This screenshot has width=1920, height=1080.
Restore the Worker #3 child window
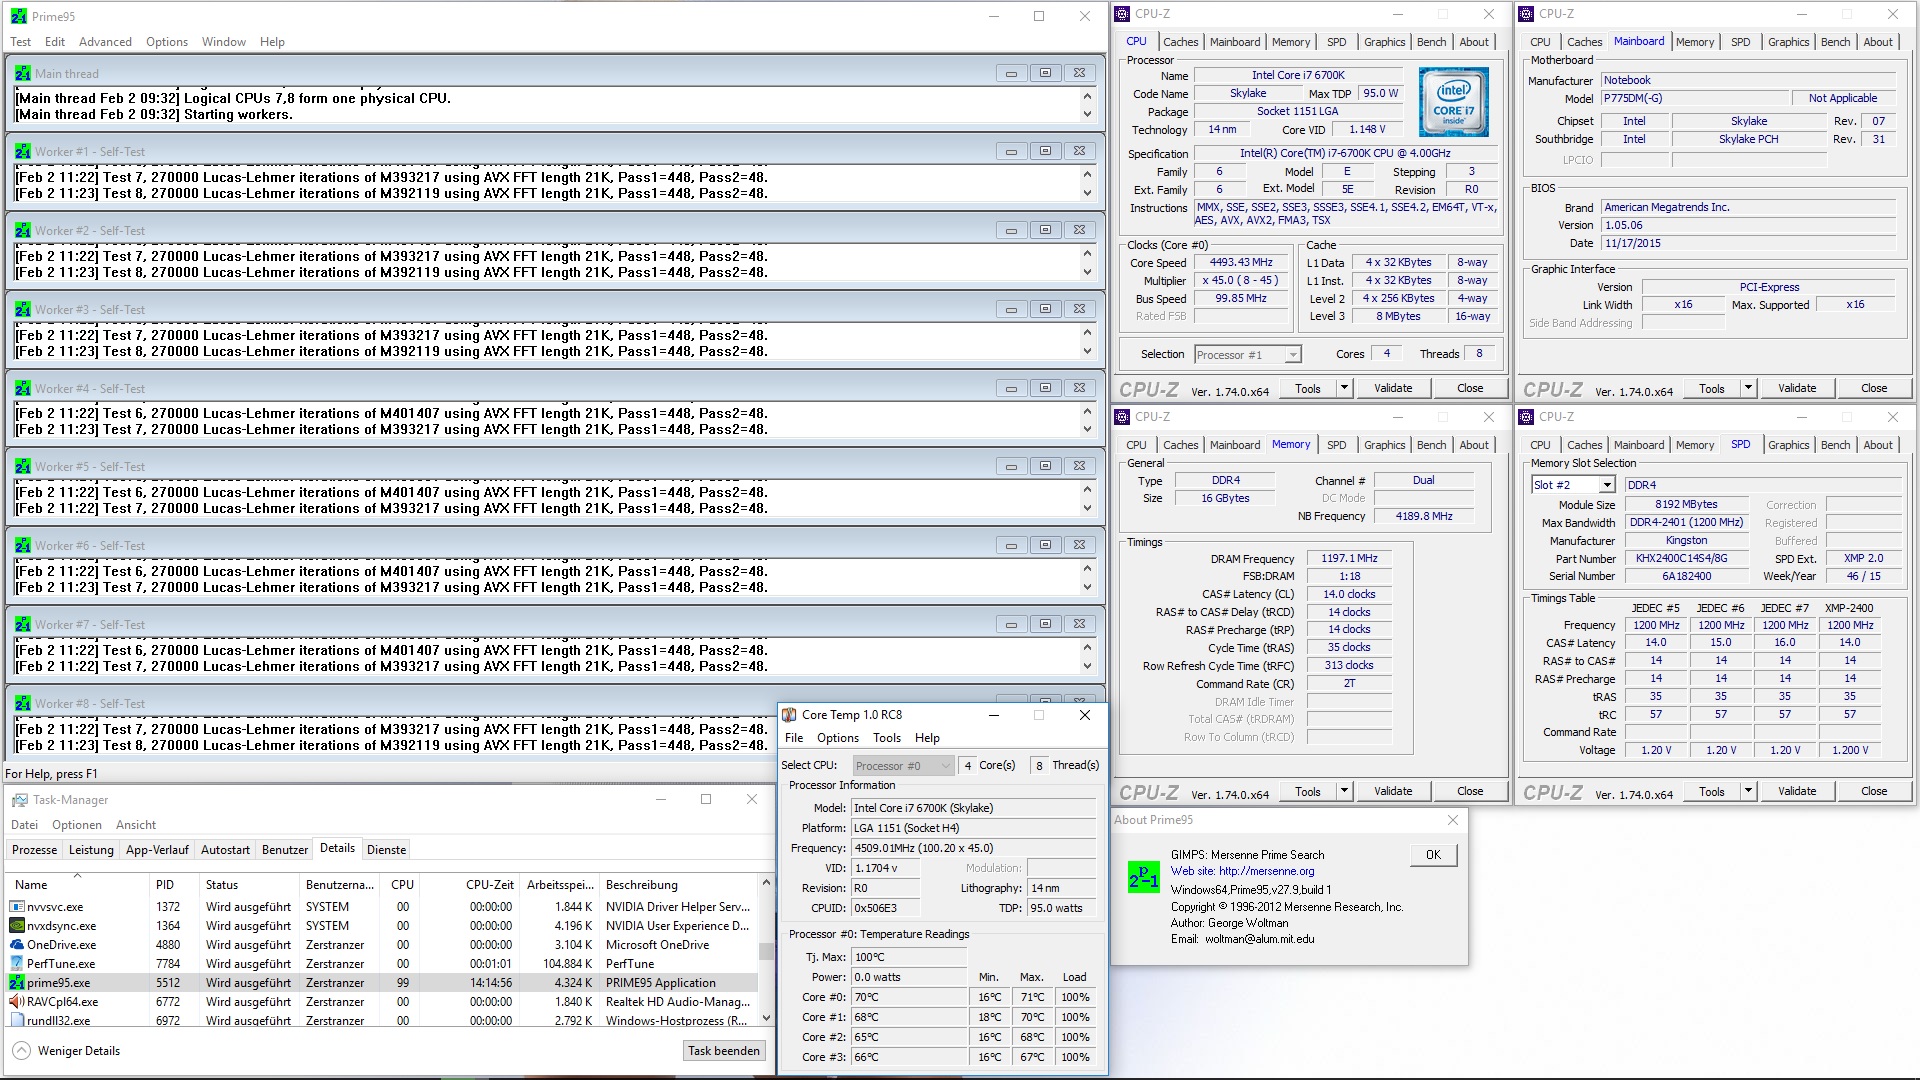pyautogui.click(x=1045, y=309)
